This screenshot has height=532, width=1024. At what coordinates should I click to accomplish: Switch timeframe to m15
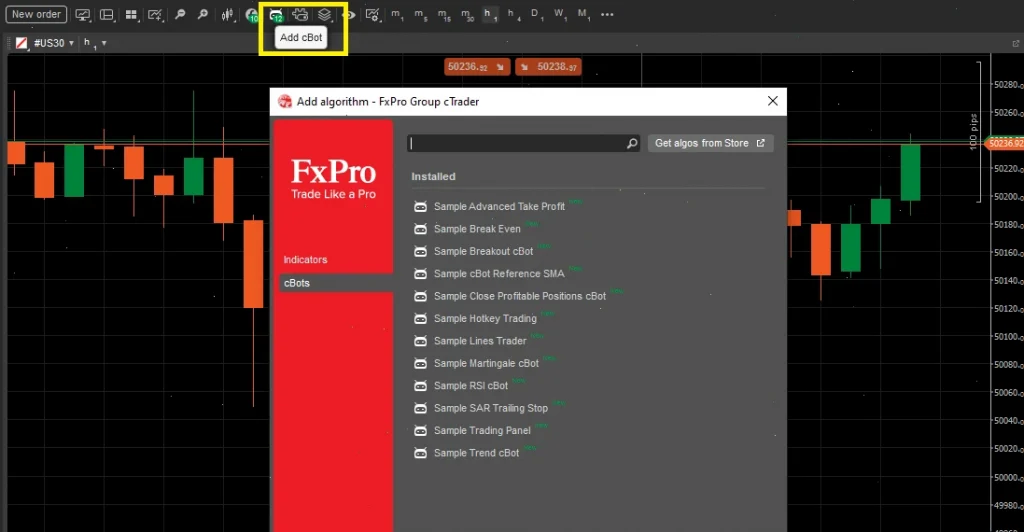(443, 14)
